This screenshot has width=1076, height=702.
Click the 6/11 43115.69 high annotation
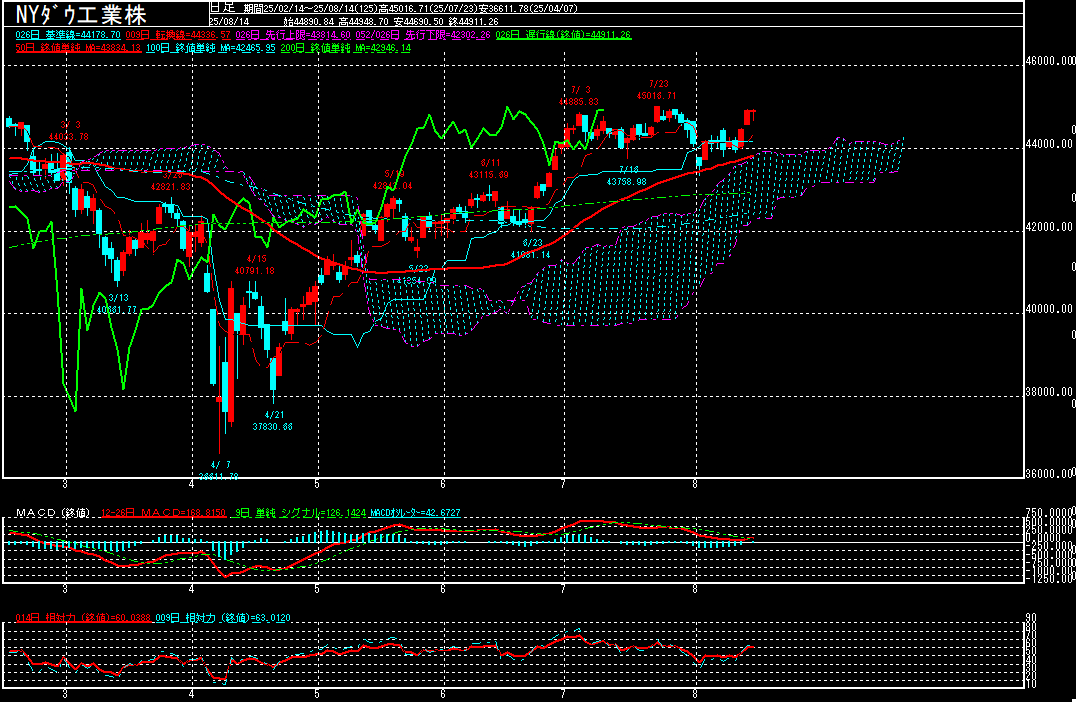pyautogui.click(x=489, y=169)
